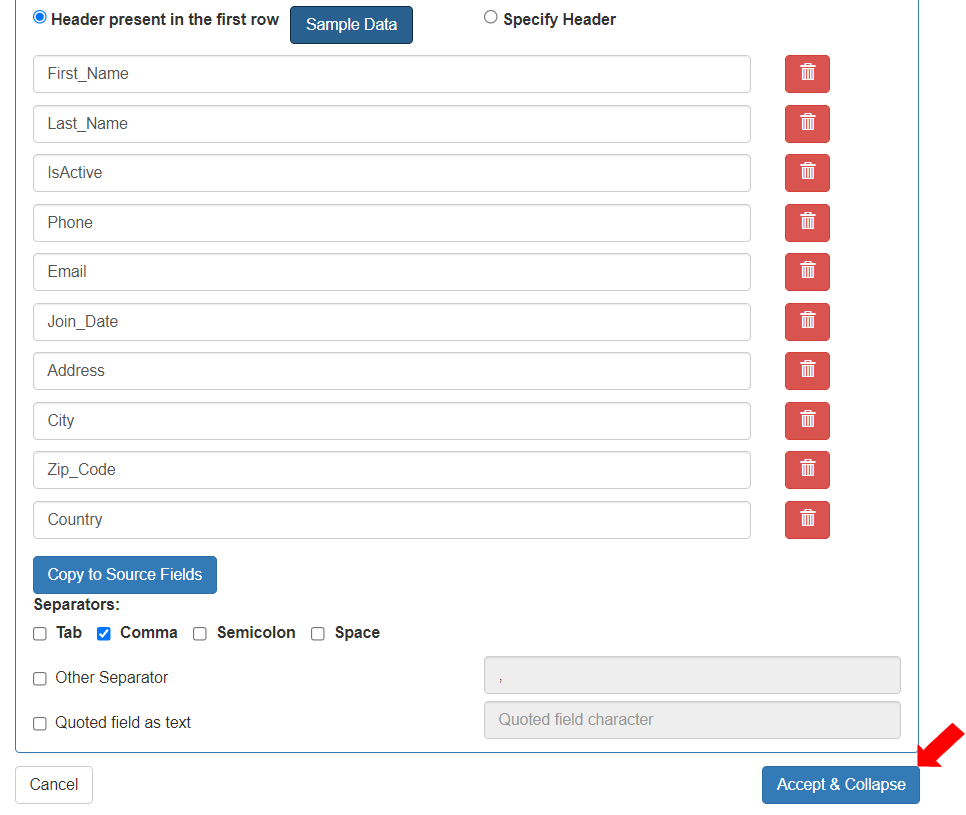Click Copy to Source Fields
Screen dimensions: 966x815
pyautogui.click(x=124, y=574)
